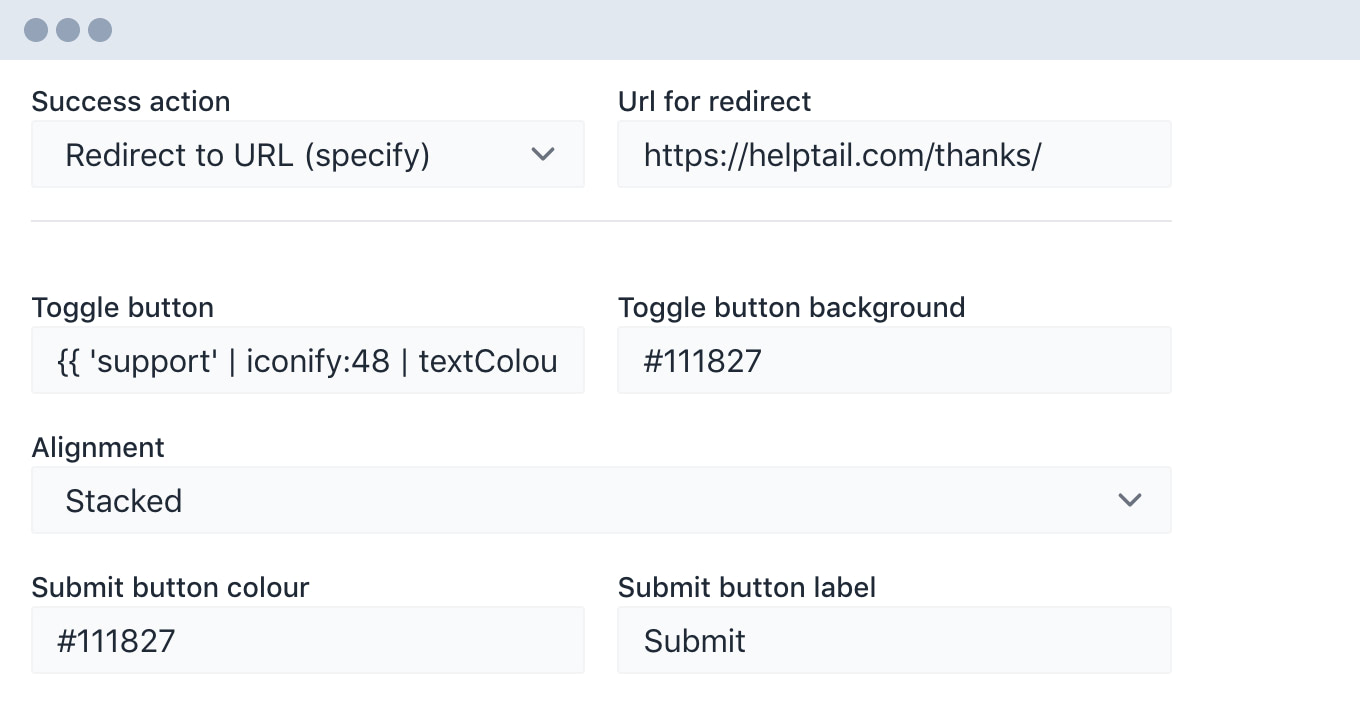Click the third window maximize dot
Viewport: 1360px width, 706px height.
click(100, 30)
